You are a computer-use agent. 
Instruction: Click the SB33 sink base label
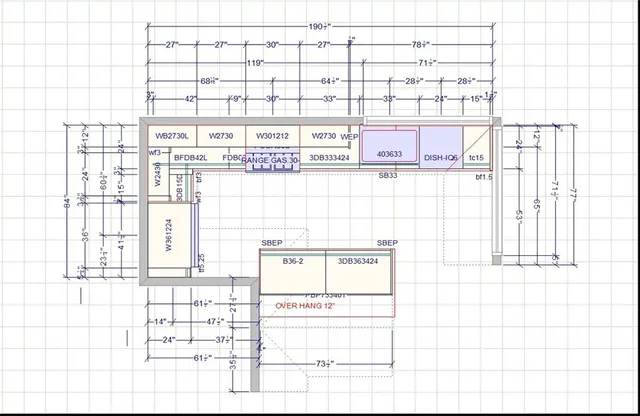point(387,176)
